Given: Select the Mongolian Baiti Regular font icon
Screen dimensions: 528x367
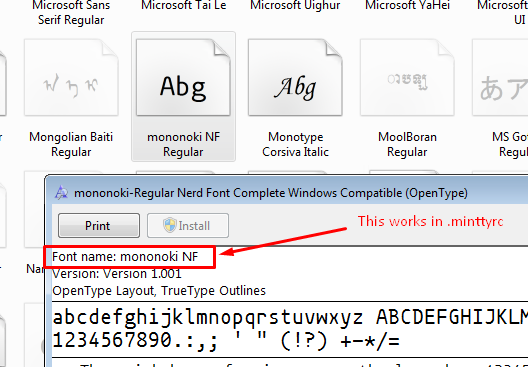Looking at the screenshot, I should pyautogui.click(x=71, y=77).
